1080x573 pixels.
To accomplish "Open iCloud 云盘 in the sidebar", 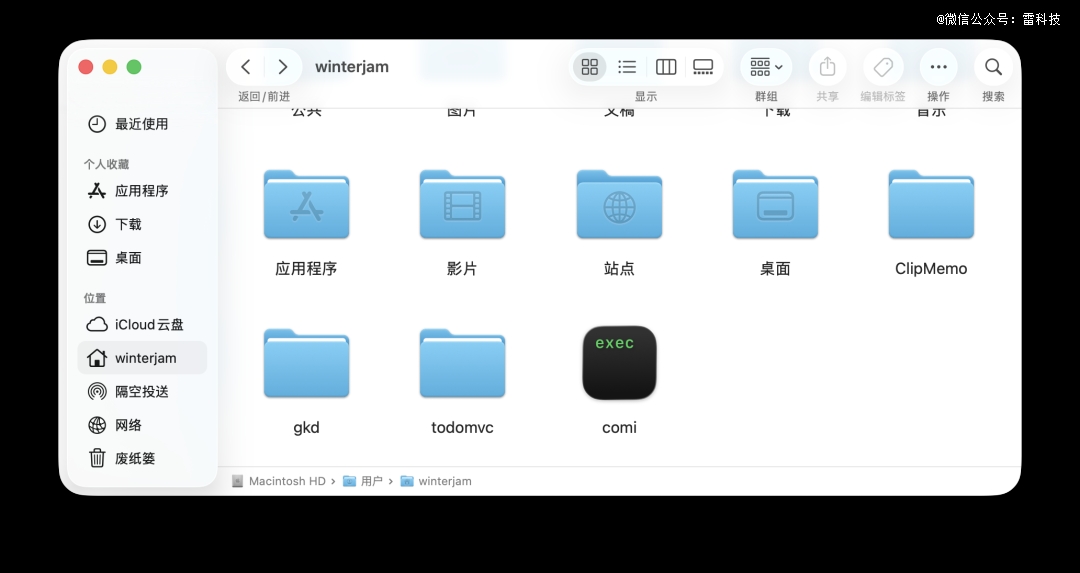I will coord(142,324).
